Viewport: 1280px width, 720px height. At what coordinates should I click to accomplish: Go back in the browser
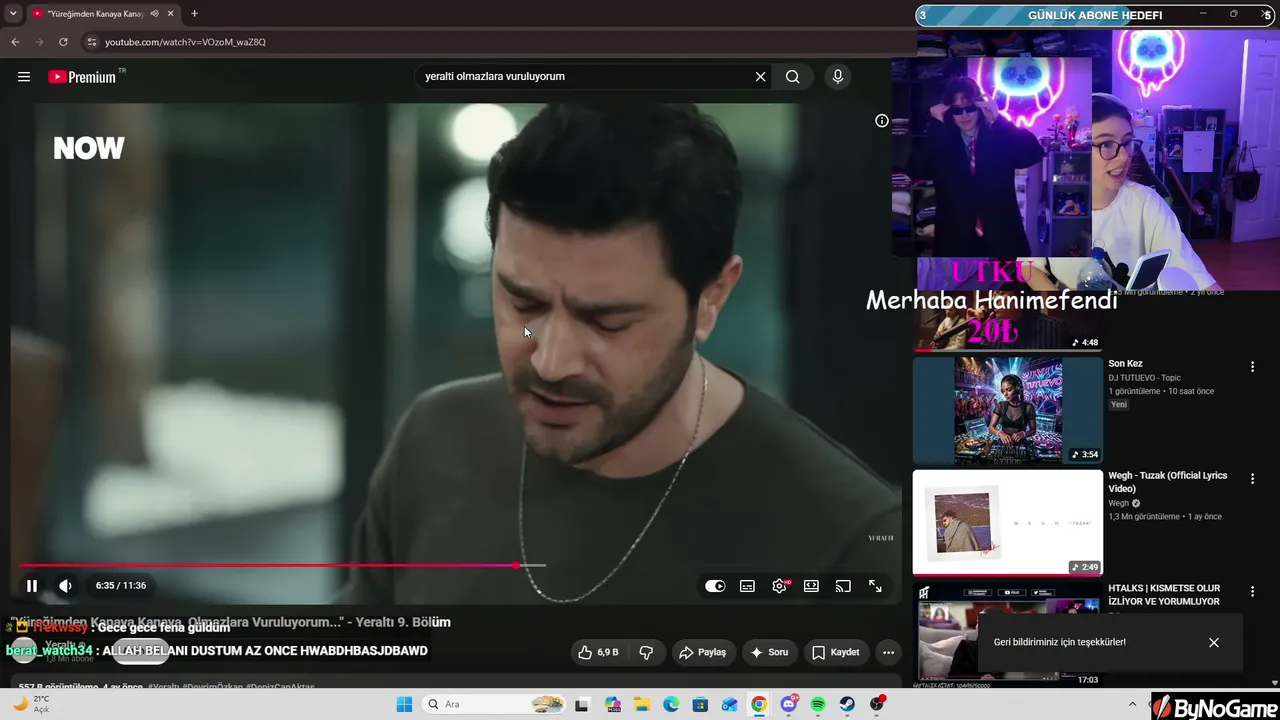pos(15,42)
